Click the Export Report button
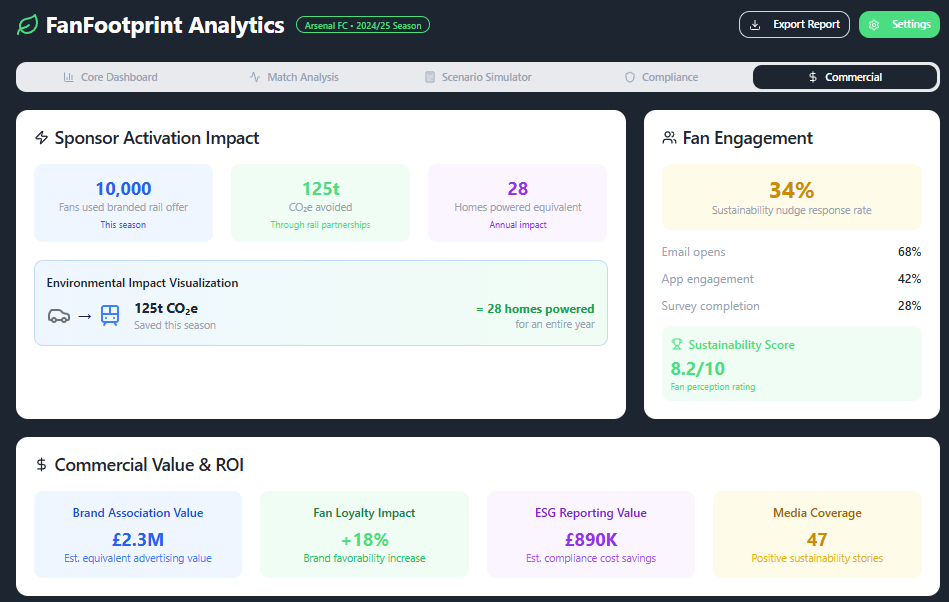949x602 pixels. coord(794,25)
